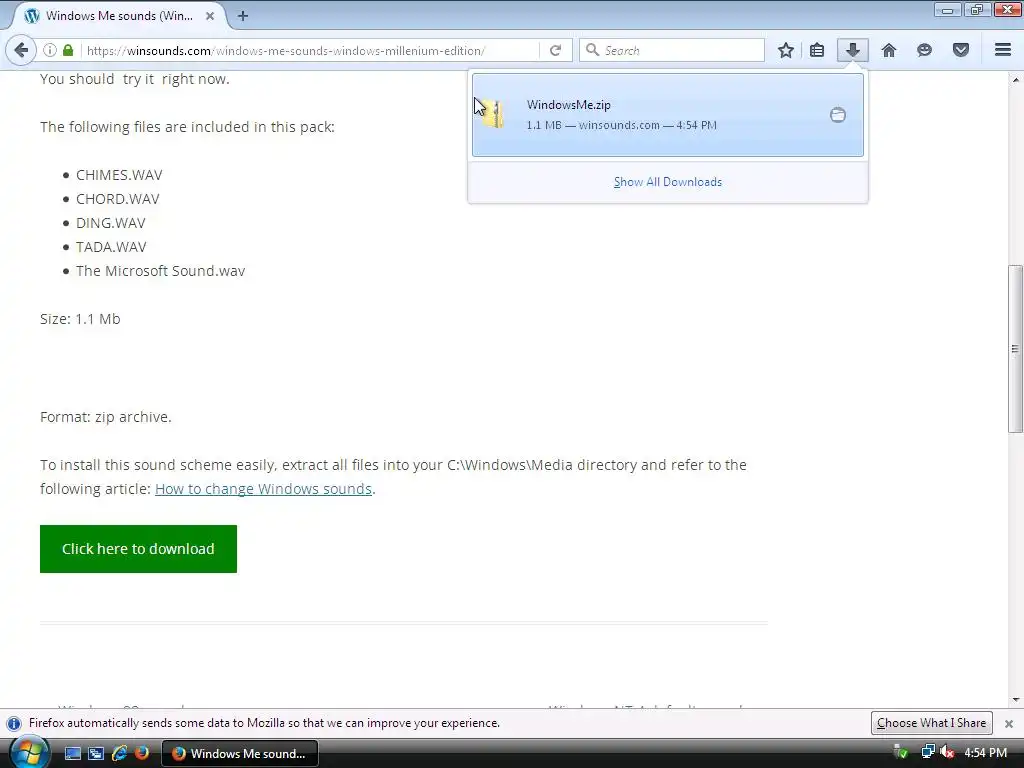The image size is (1024, 768).
Task: Save page to Pocket icon
Action: pyautogui.click(x=961, y=50)
